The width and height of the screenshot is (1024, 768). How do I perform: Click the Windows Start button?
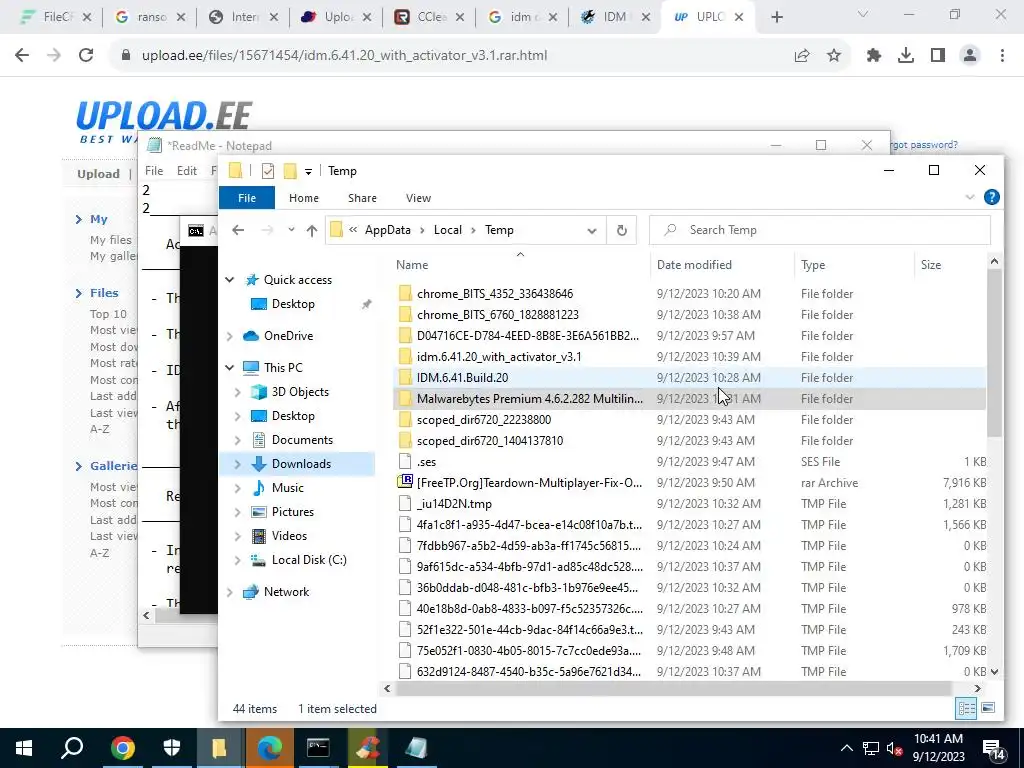[24, 748]
